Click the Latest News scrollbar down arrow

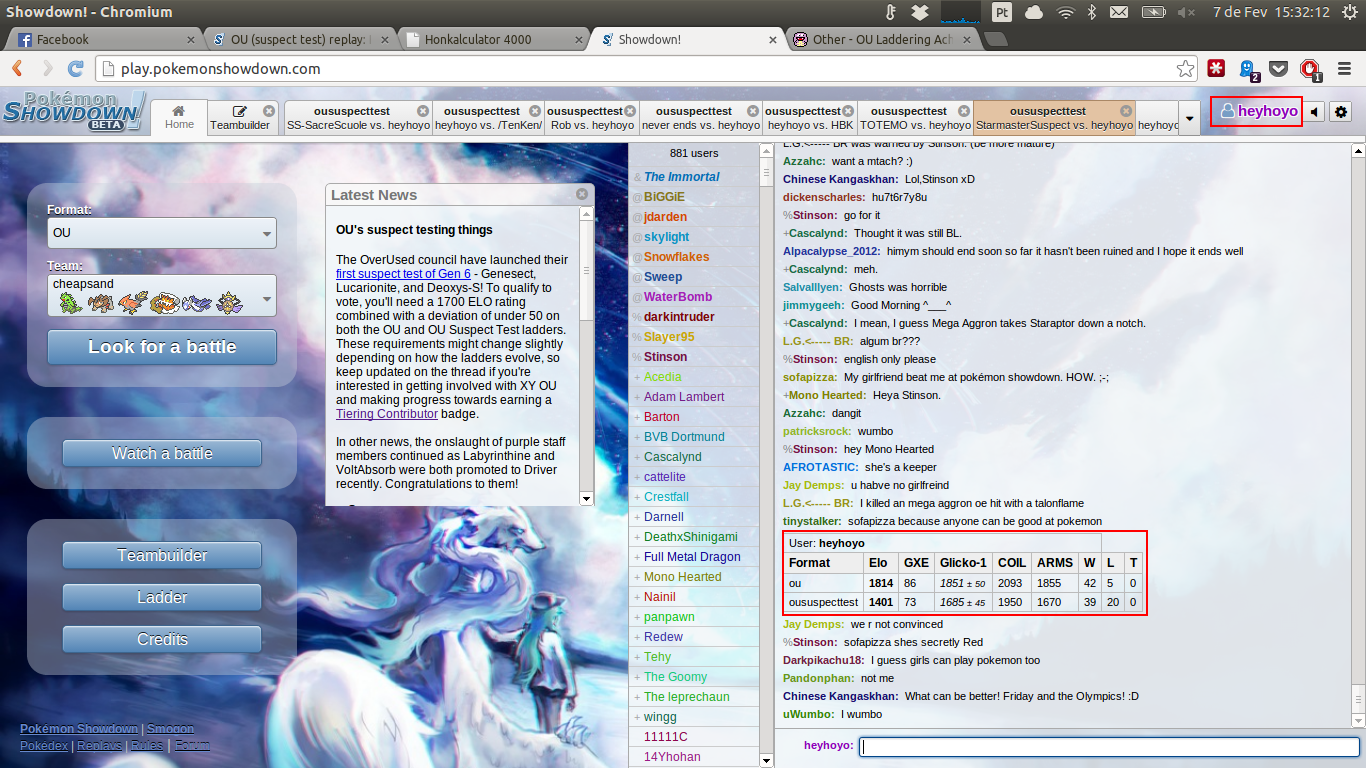click(x=586, y=497)
